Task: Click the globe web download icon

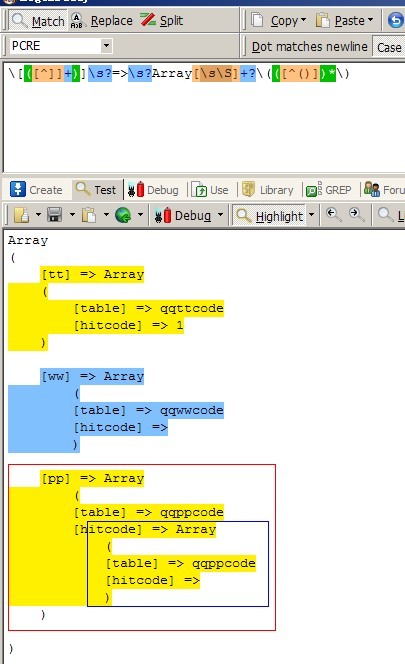Action: click(123, 215)
